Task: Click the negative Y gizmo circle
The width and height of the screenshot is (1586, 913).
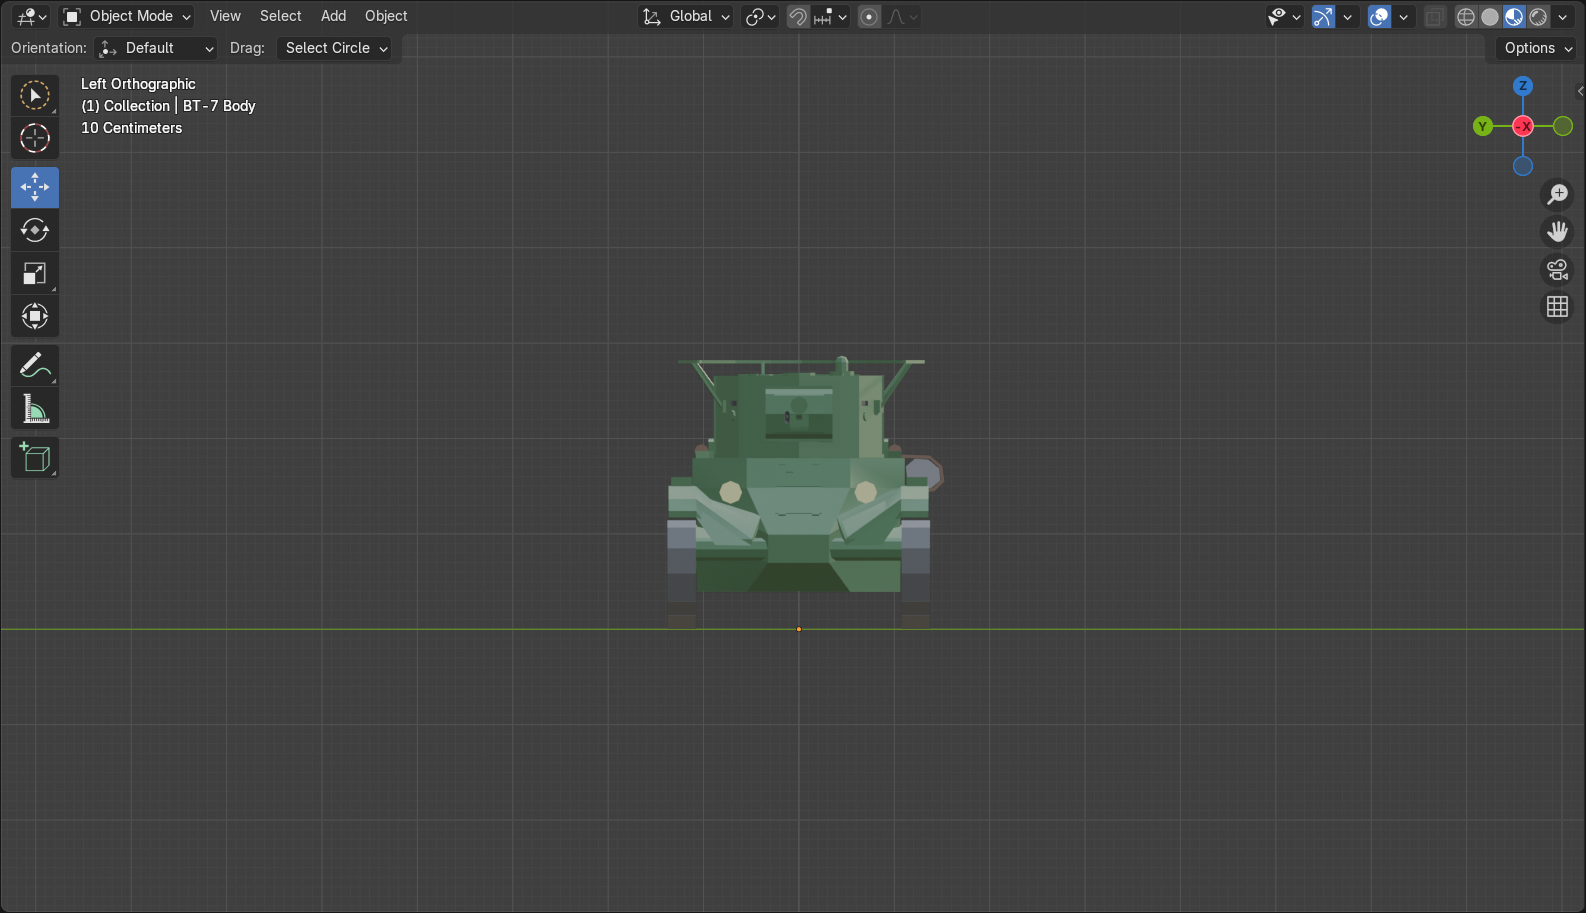Action: (1563, 126)
